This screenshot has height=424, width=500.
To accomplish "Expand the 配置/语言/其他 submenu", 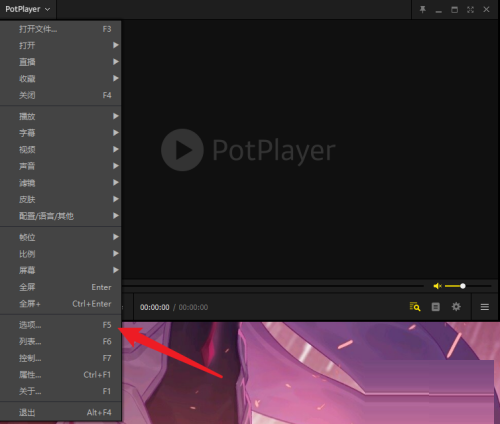I will point(61,216).
